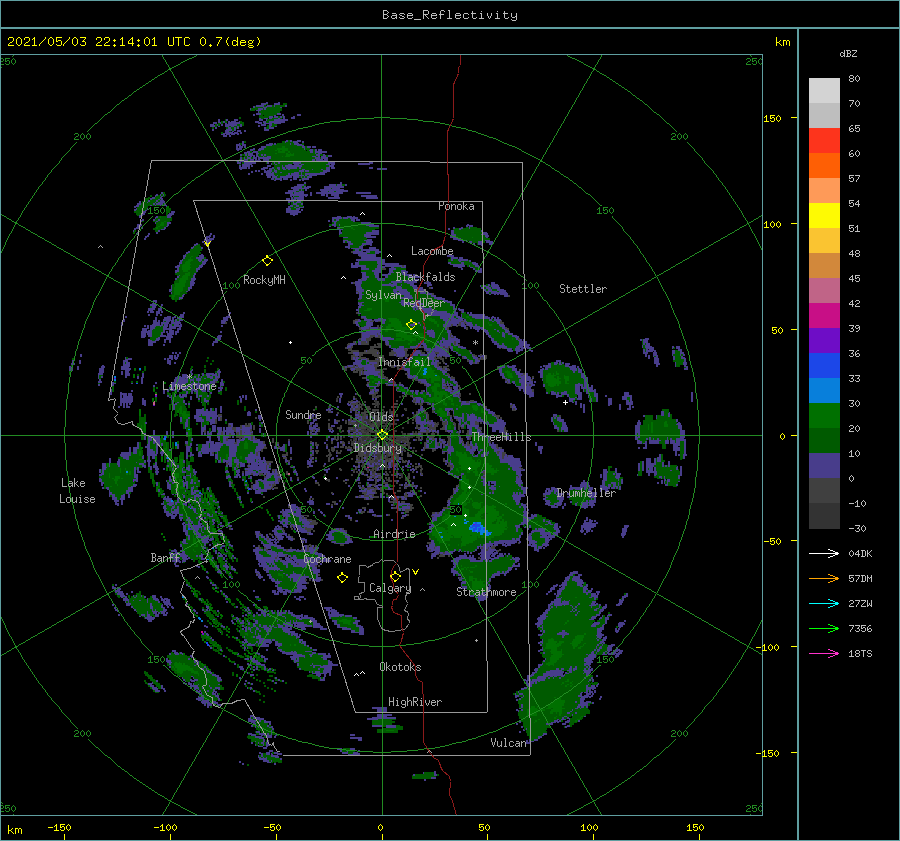The width and height of the screenshot is (900, 841).
Task: Click the Limestone label
Action: [189, 386]
